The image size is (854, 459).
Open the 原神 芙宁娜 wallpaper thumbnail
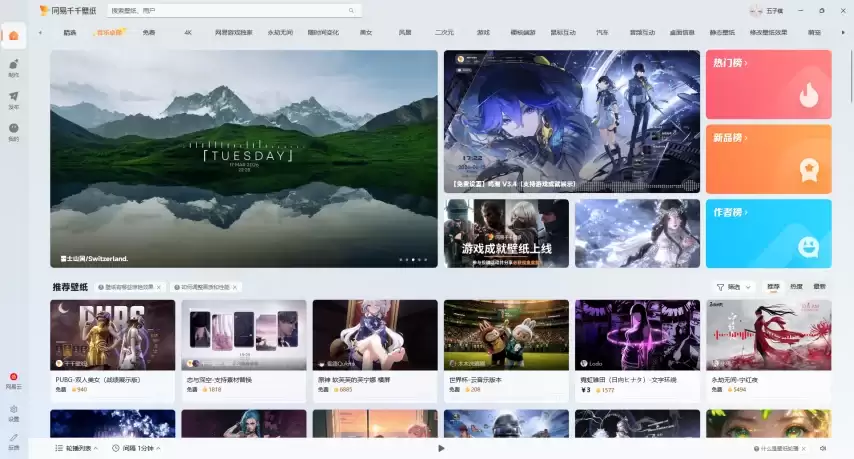(375, 335)
